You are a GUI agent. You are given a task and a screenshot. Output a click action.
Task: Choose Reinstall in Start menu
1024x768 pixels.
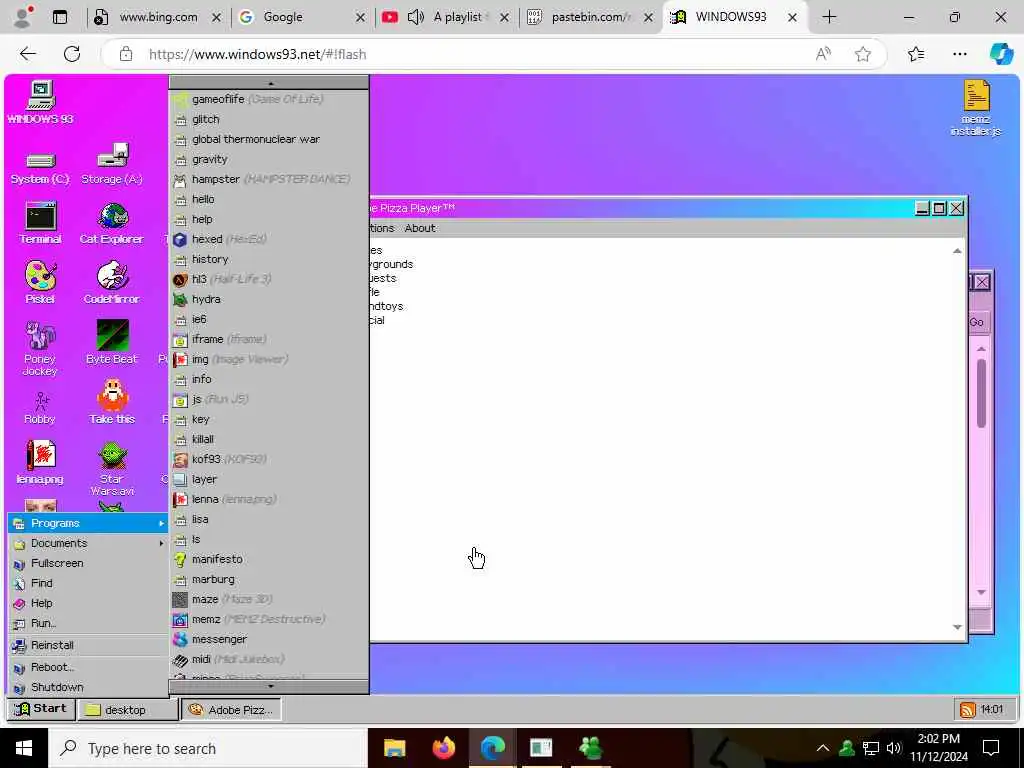(88, 645)
